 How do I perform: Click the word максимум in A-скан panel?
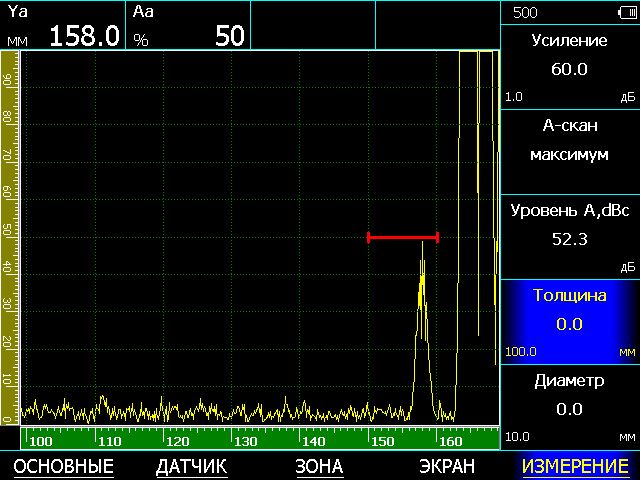tap(569, 155)
